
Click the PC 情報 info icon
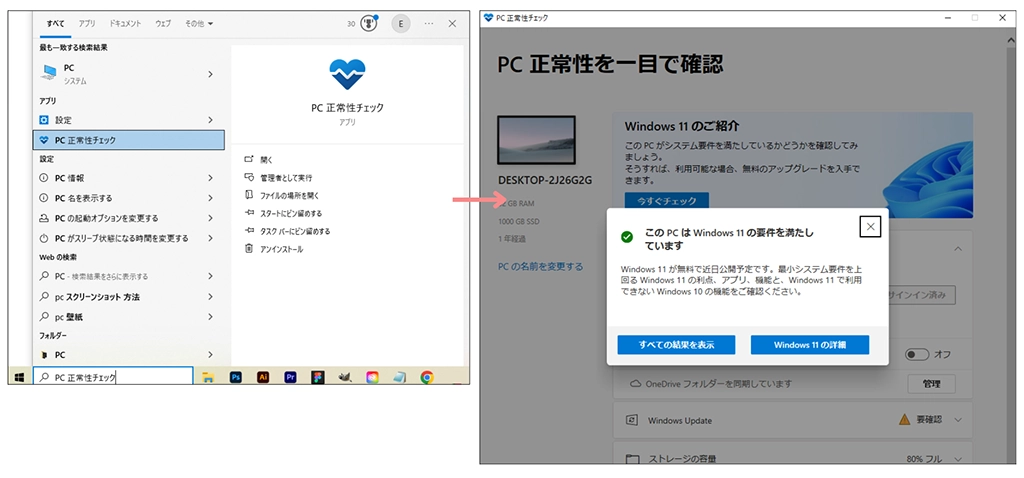tap(44, 178)
